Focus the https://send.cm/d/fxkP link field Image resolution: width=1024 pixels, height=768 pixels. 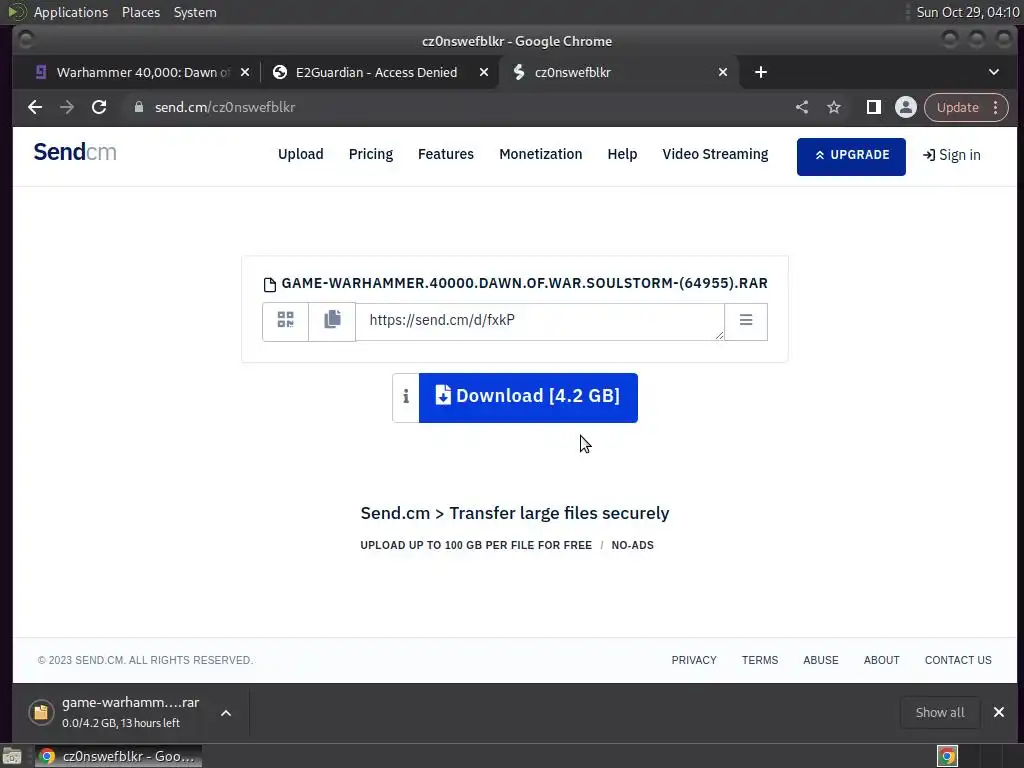[539, 321]
